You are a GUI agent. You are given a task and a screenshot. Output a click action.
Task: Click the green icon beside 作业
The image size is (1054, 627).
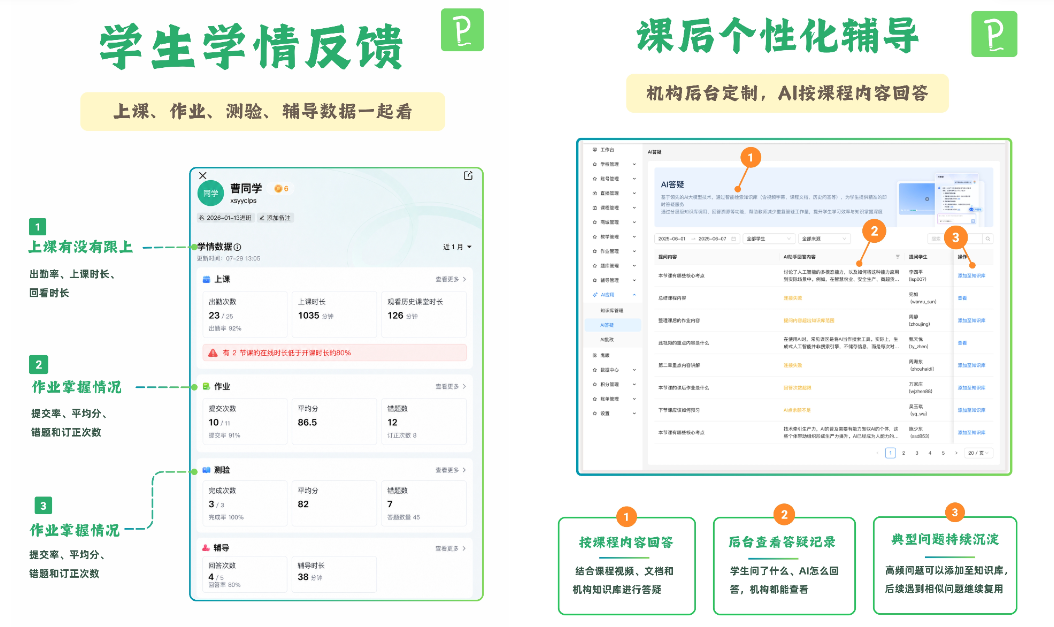point(206,386)
